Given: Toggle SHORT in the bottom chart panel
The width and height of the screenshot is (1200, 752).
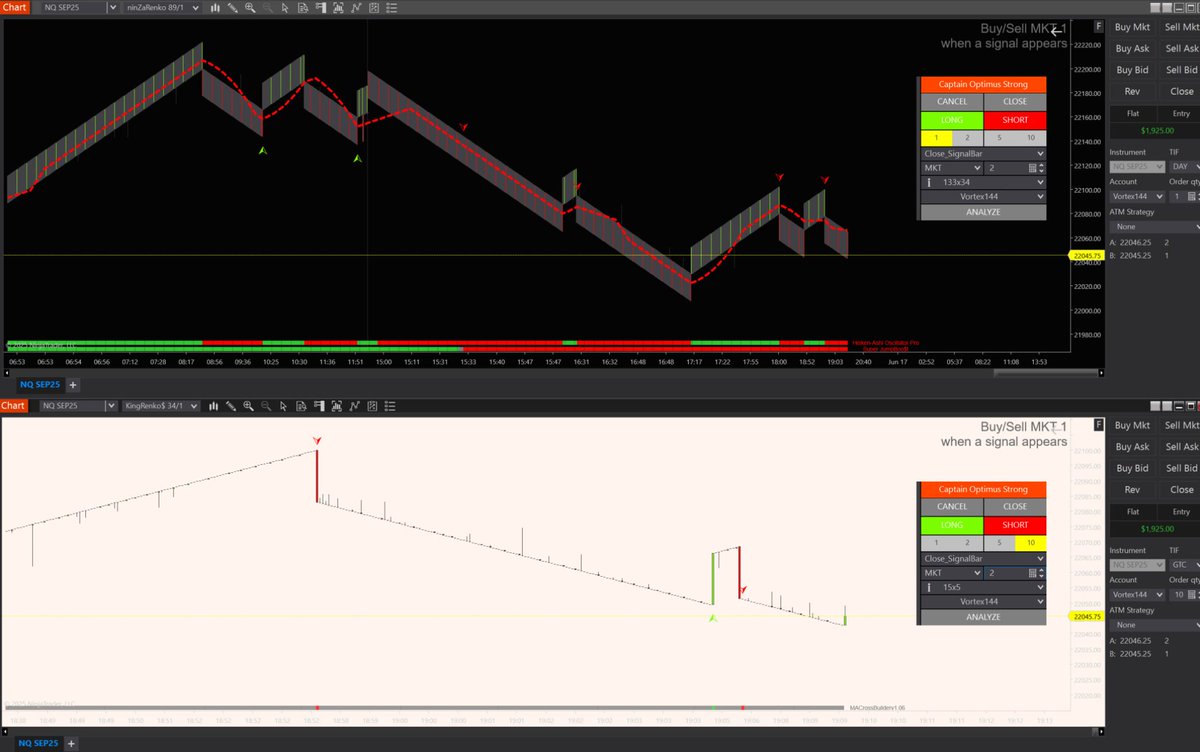Looking at the screenshot, I should (x=1015, y=524).
